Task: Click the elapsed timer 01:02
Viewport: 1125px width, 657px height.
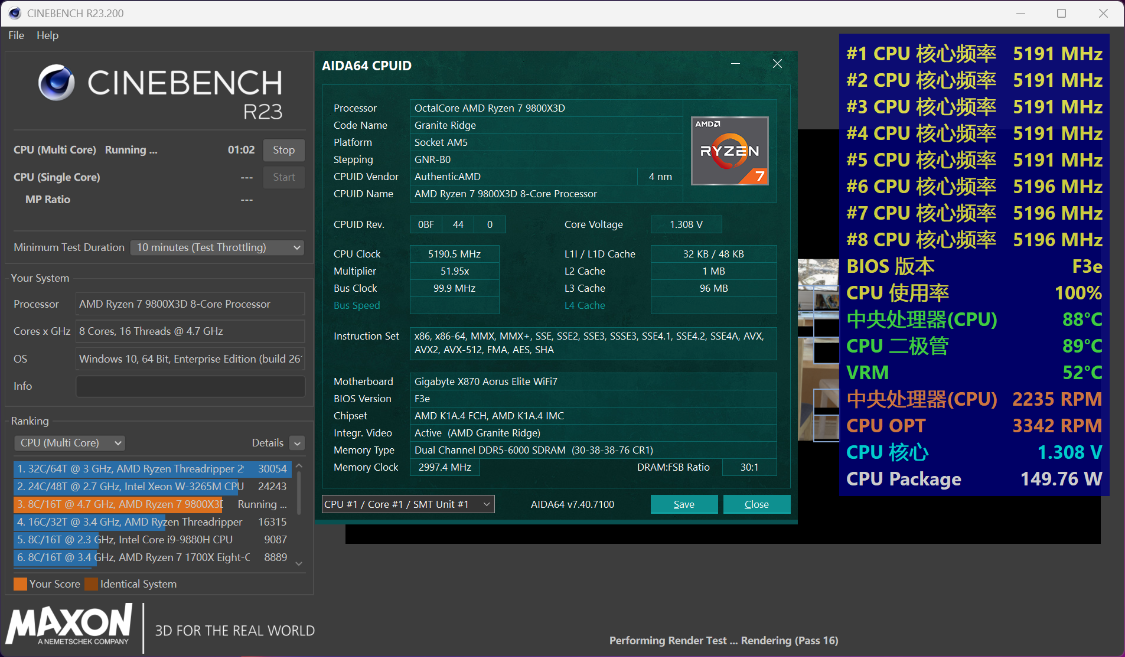Action: 241,150
